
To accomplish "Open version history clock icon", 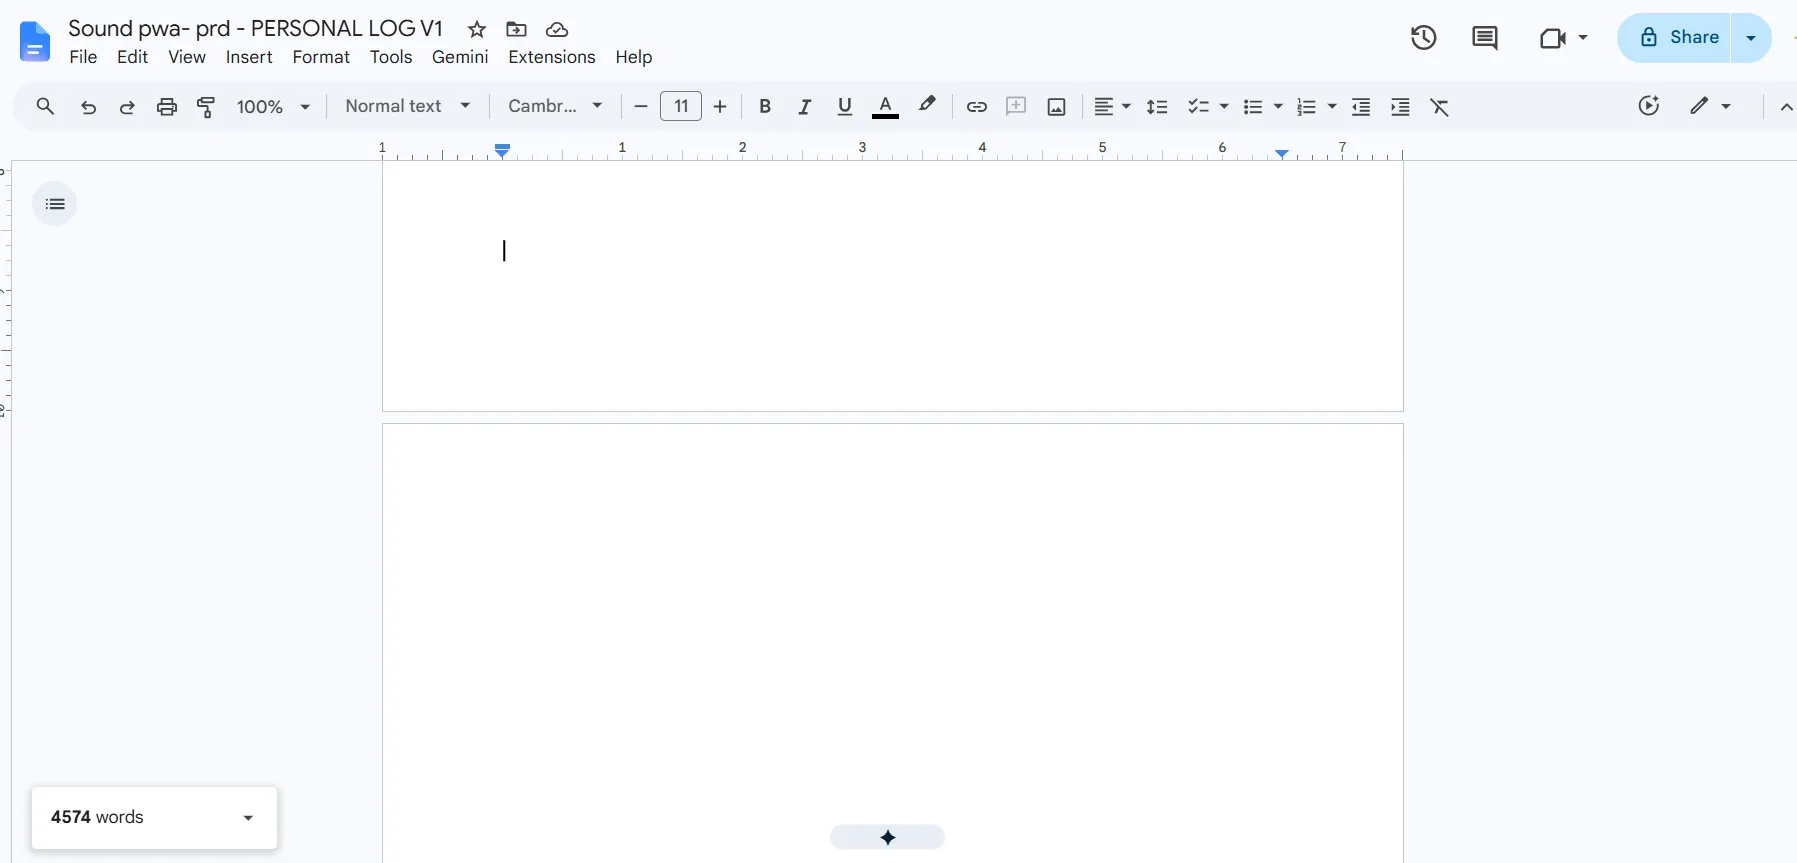I will pyautogui.click(x=1424, y=38).
